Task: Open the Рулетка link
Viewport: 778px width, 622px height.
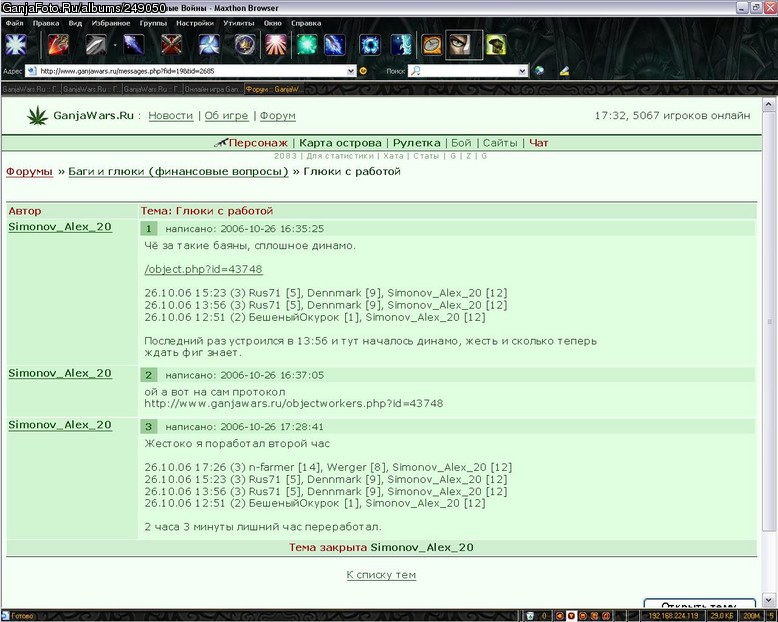Action: click(x=416, y=143)
